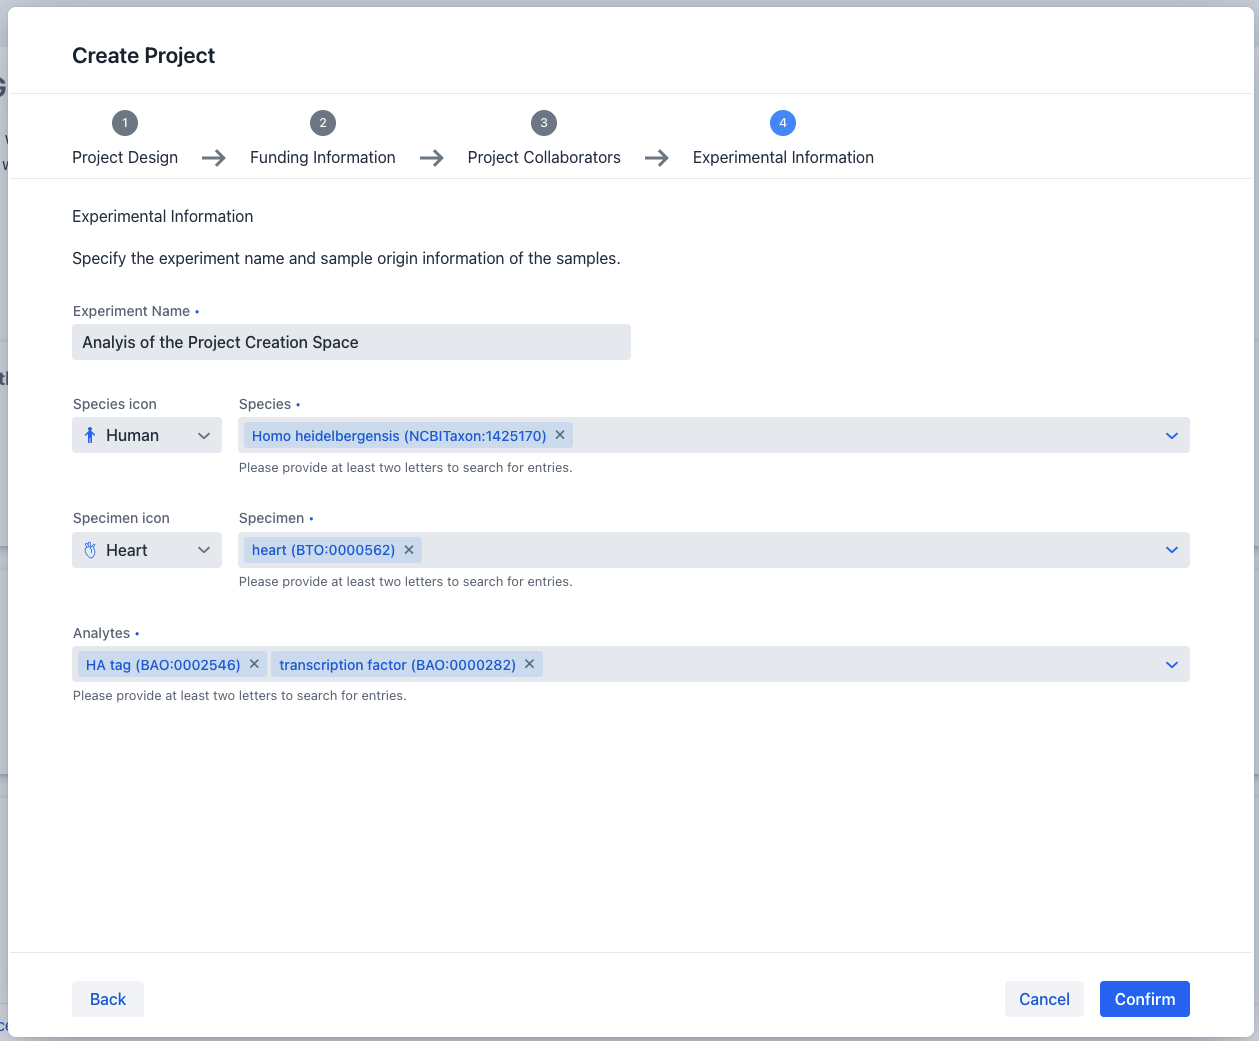Viewport: 1259px width, 1041px height.
Task: Switch to Project Collaborators step
Action: 544,157
